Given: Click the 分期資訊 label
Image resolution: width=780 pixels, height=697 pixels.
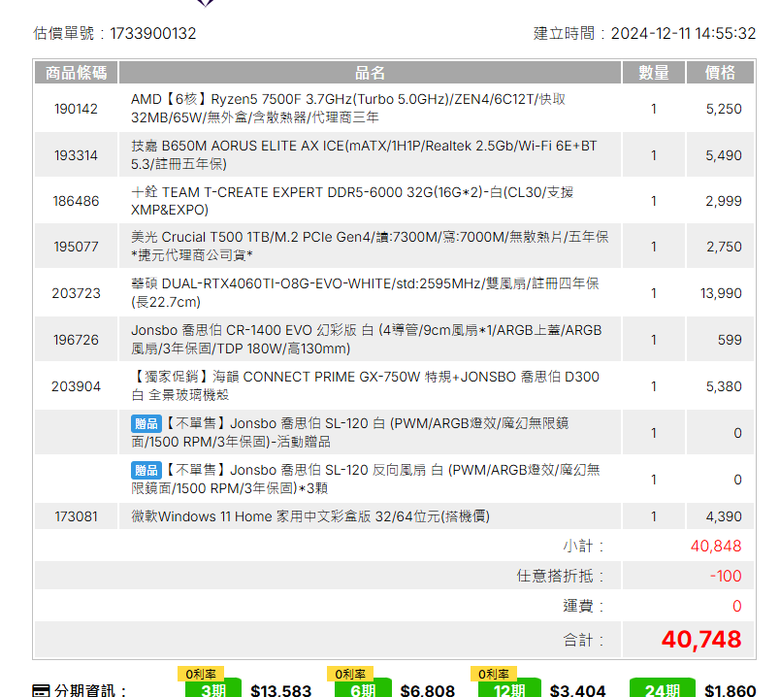Looking at the screenshot, I should pyautogui.click(x=91, y=691).
